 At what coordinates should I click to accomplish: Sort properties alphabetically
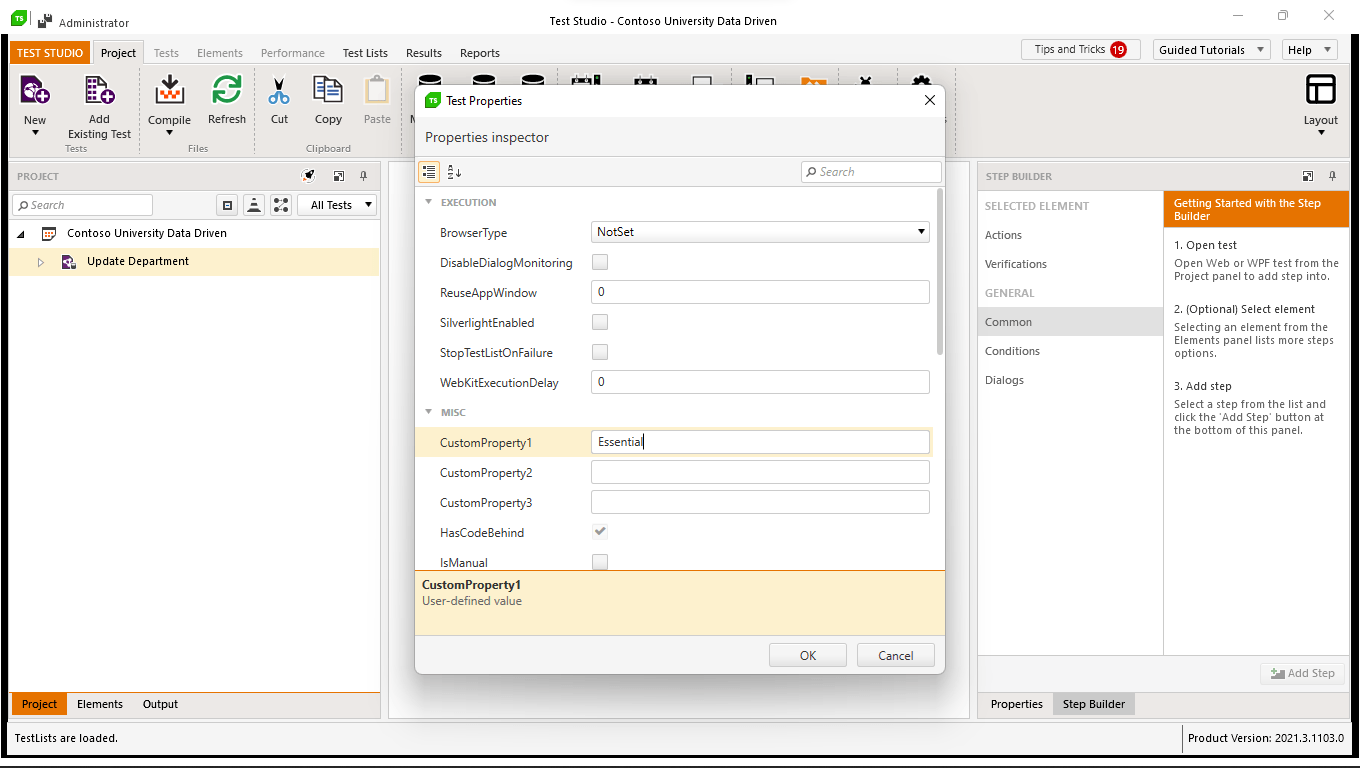click(455, 172)
